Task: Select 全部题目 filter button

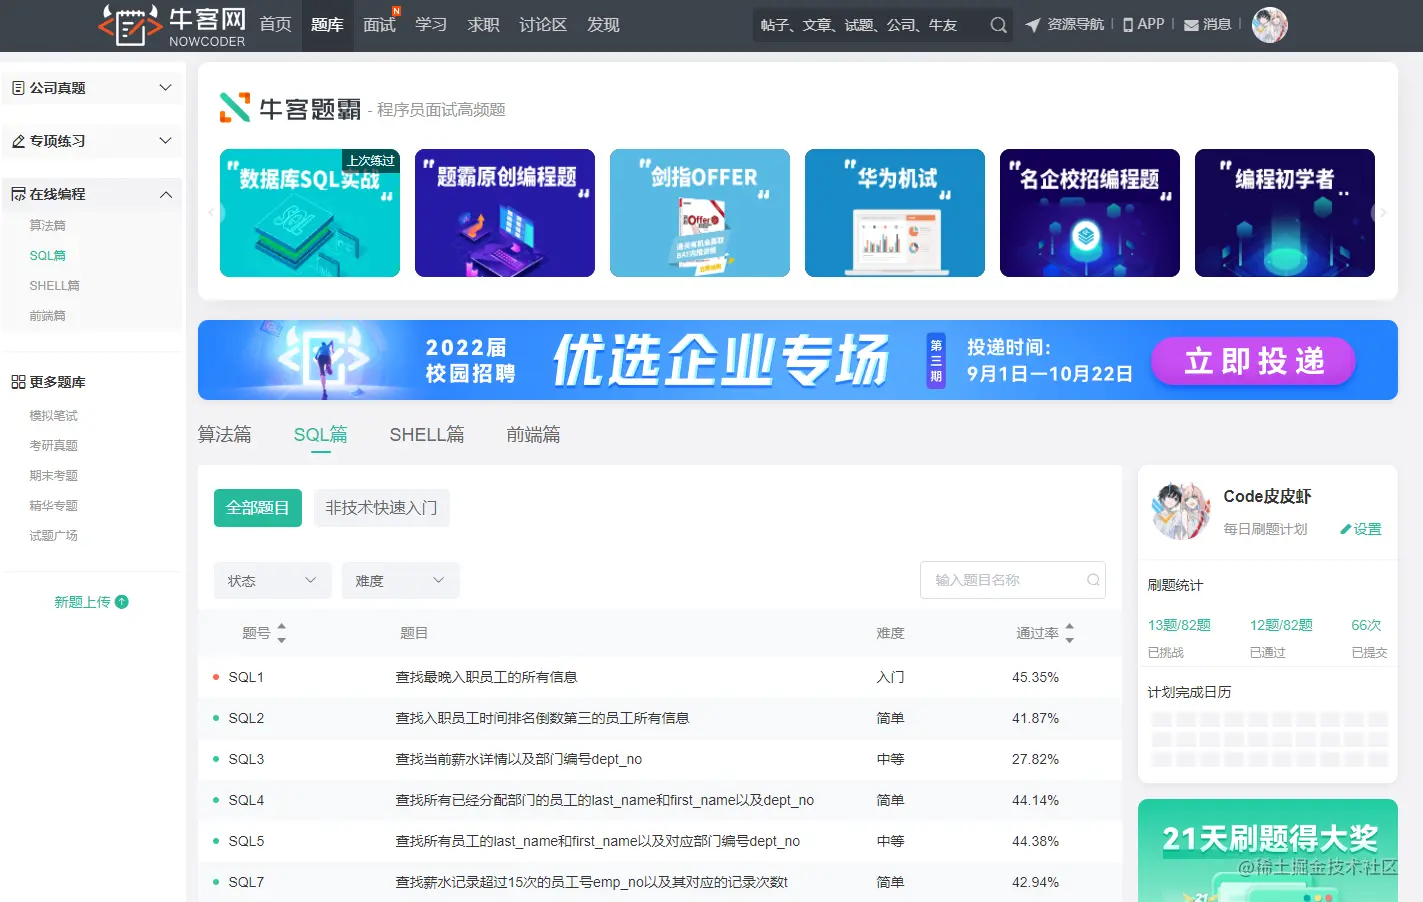Action: click(258, 508)
